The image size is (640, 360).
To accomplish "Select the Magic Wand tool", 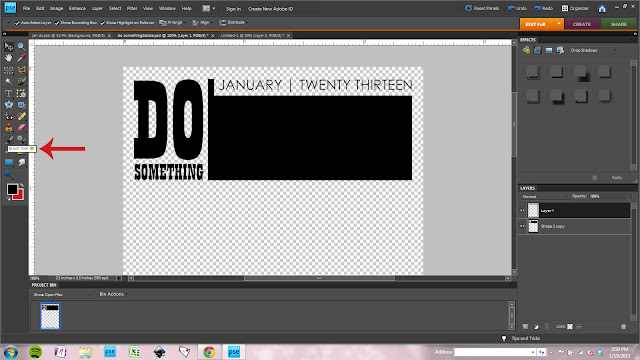I will (x=8, y=82).
